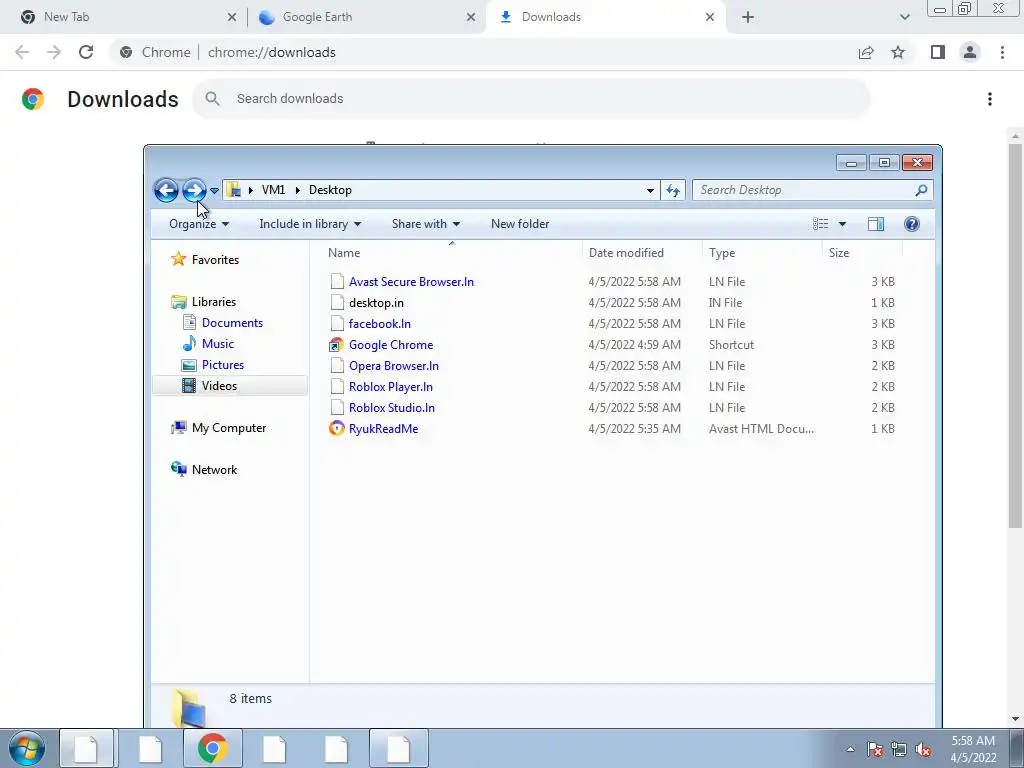Expand the arrow between VM1 and Desktop

tap(297, 190)
